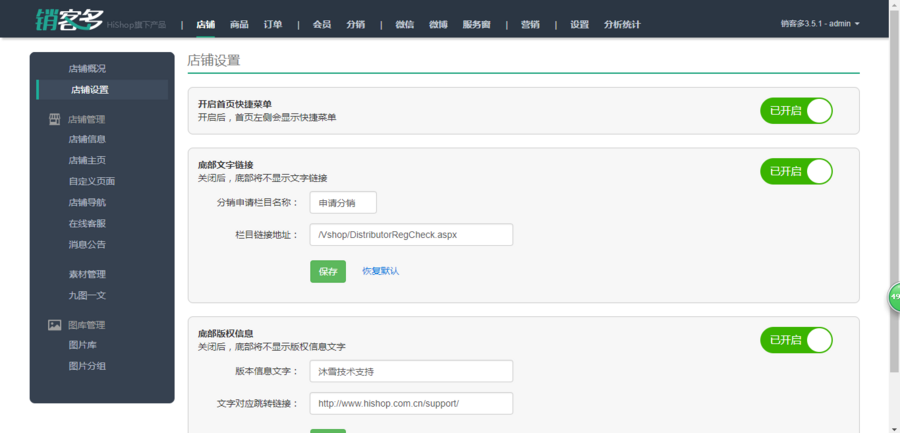900x433 pixels.
Task: Click the 店铺管理 store icon
Action: [x=54, y=119]
